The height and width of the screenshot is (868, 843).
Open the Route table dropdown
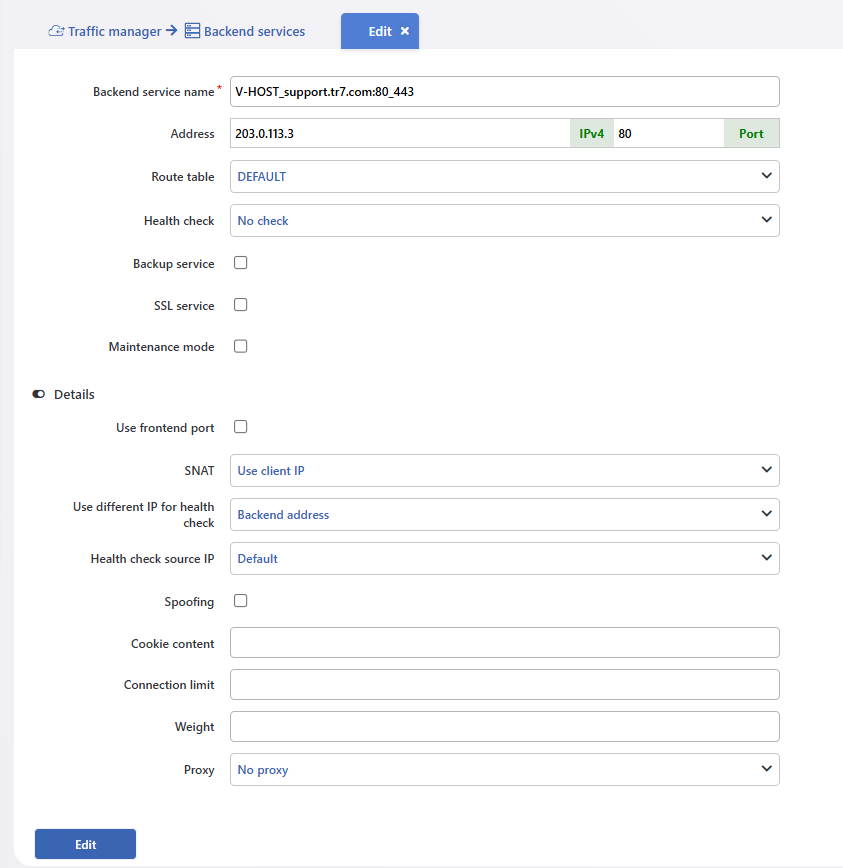pyautogui.click(x=505, y=177)
